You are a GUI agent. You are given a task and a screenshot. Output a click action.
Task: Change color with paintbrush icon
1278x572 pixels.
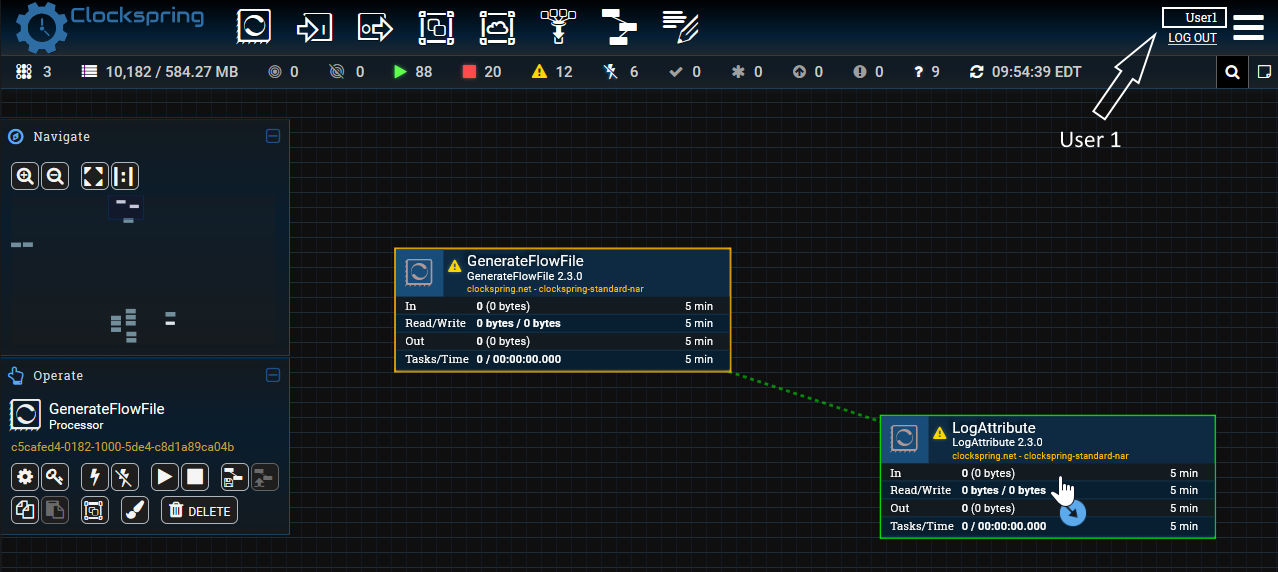point(135,510)
